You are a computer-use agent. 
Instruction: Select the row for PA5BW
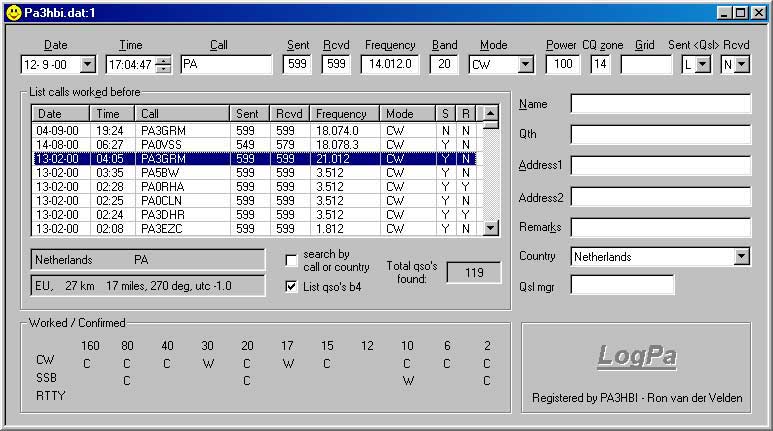[x=254, y=173]
